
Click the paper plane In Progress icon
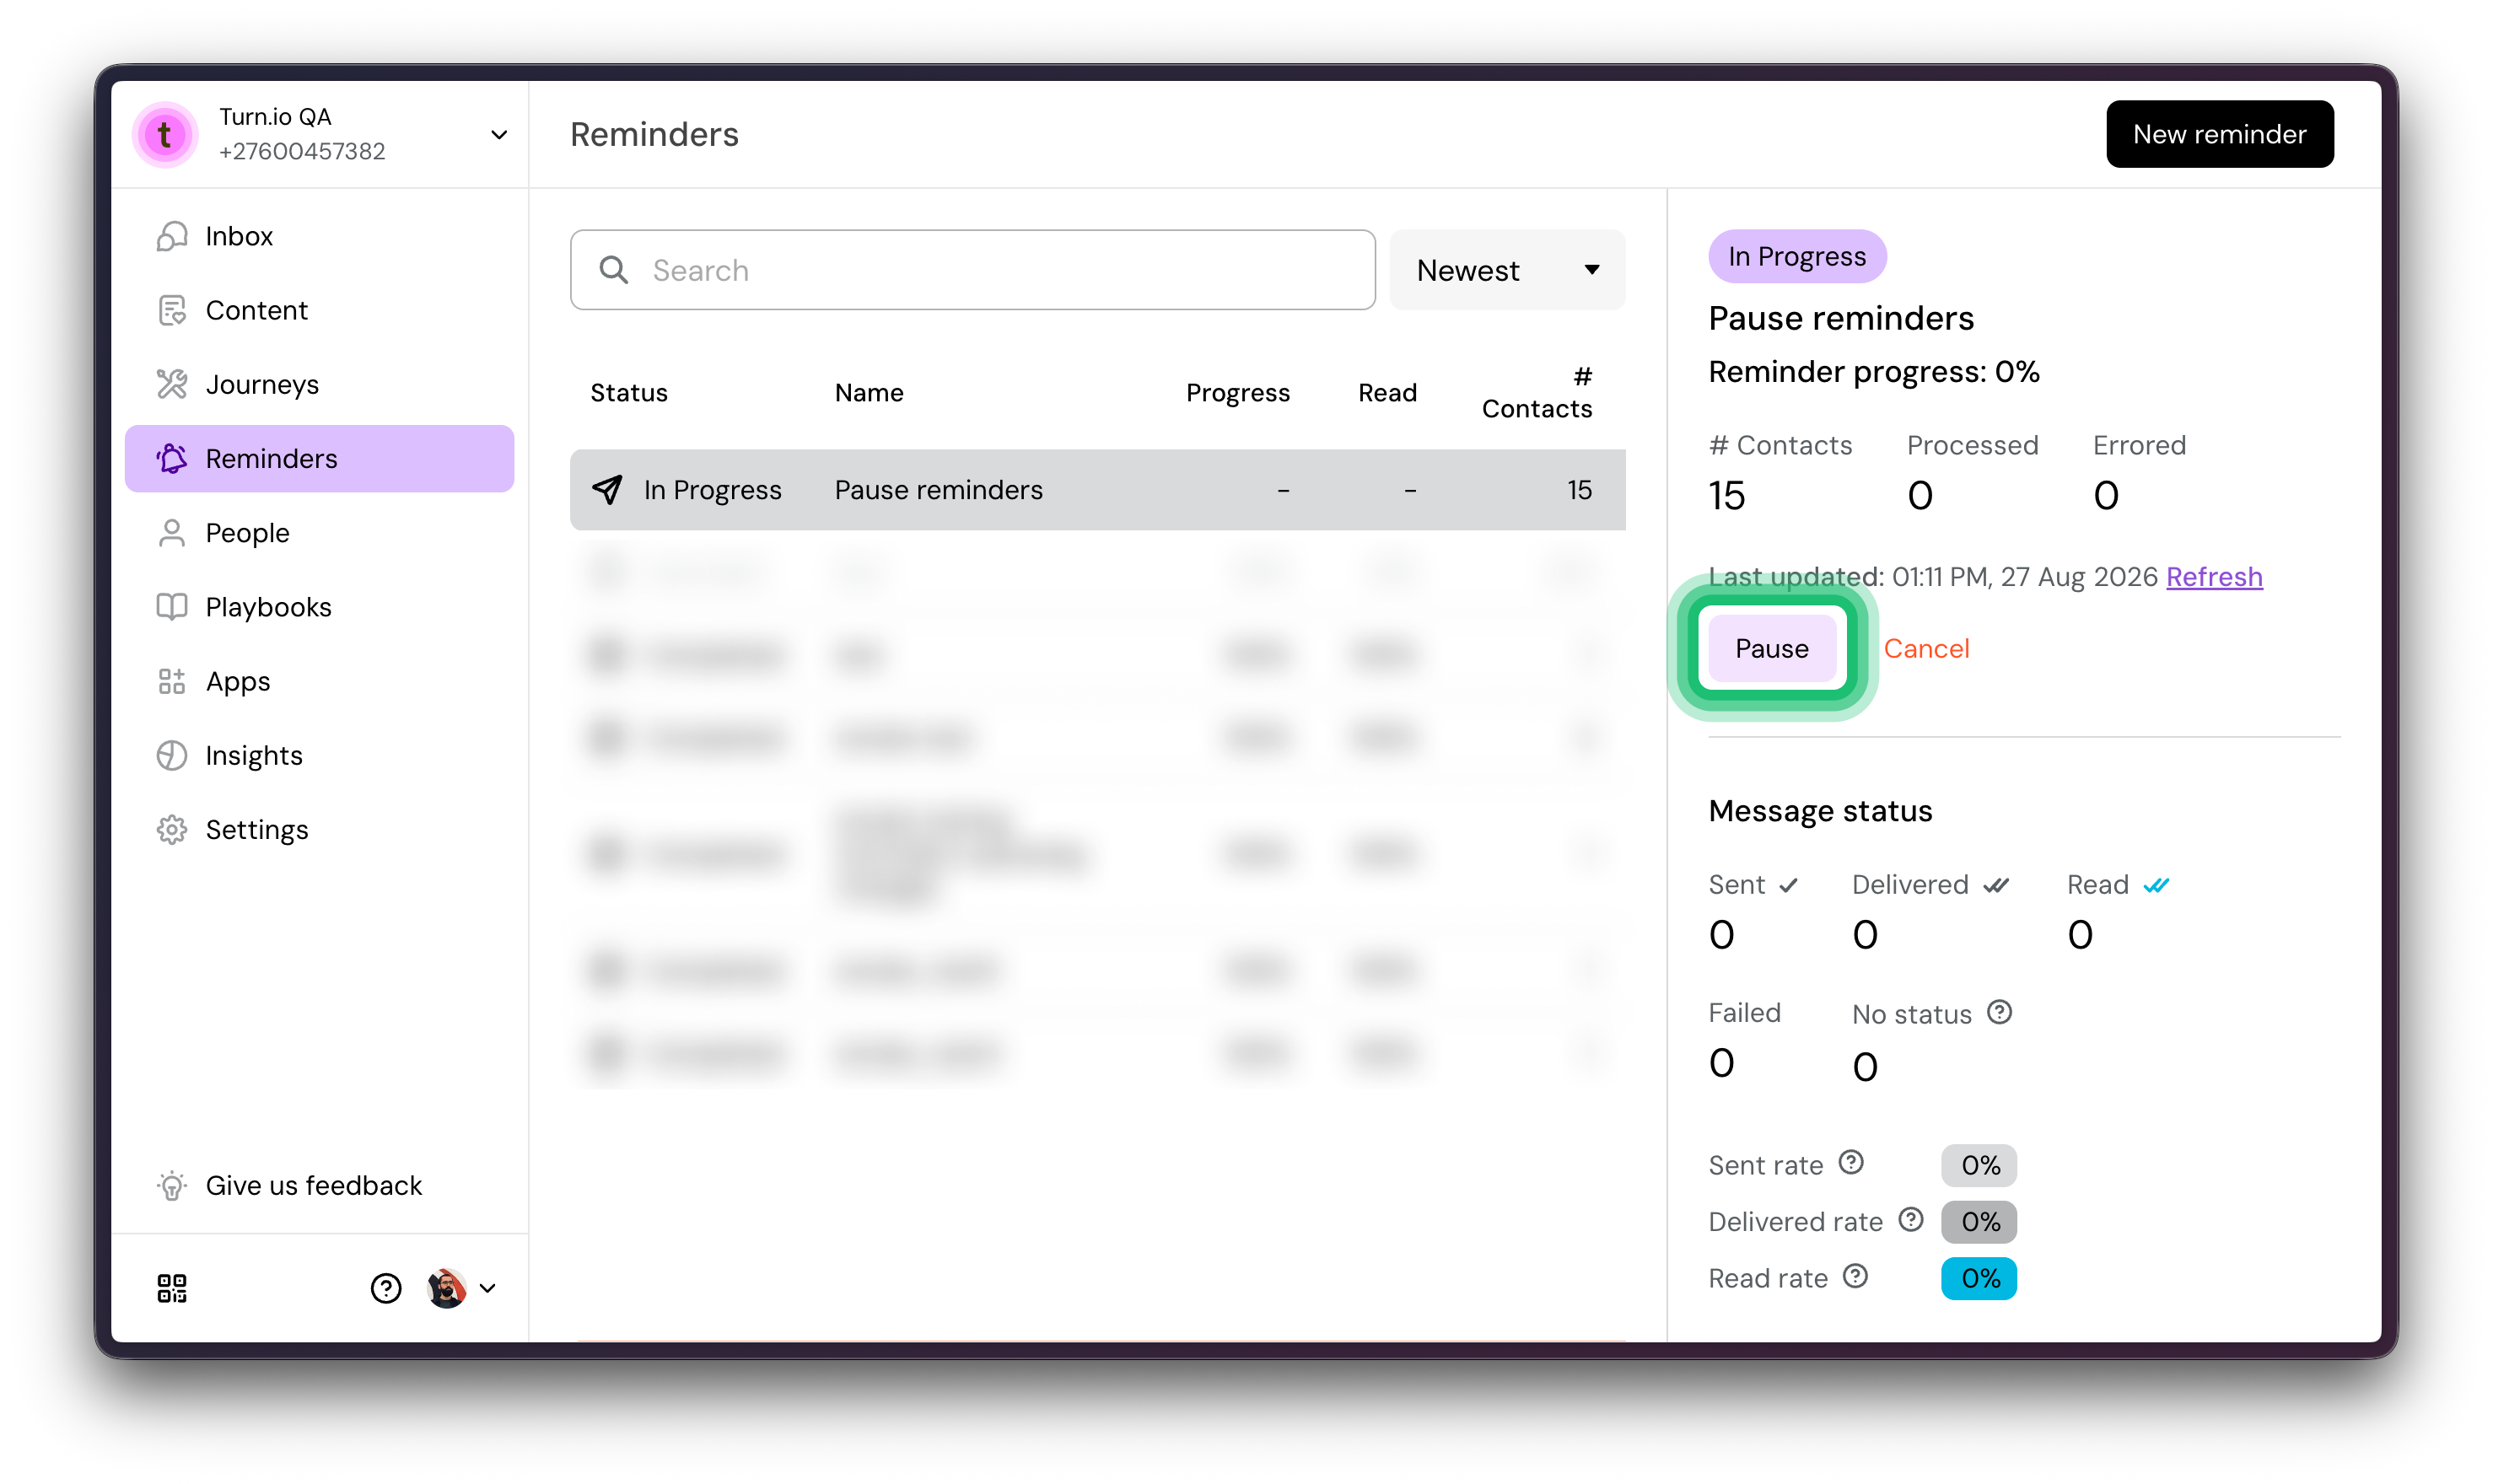(607, 489)
